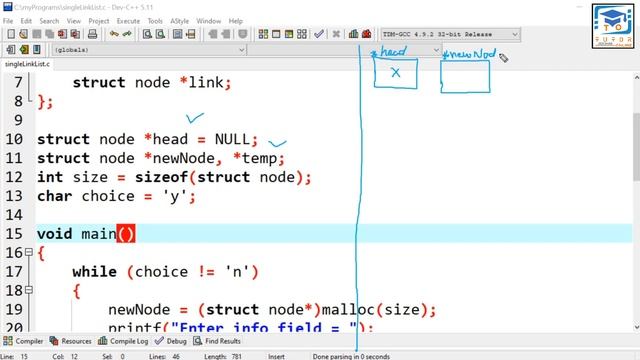Open the AStyle menu
The image size is (640, 360).
180,21
